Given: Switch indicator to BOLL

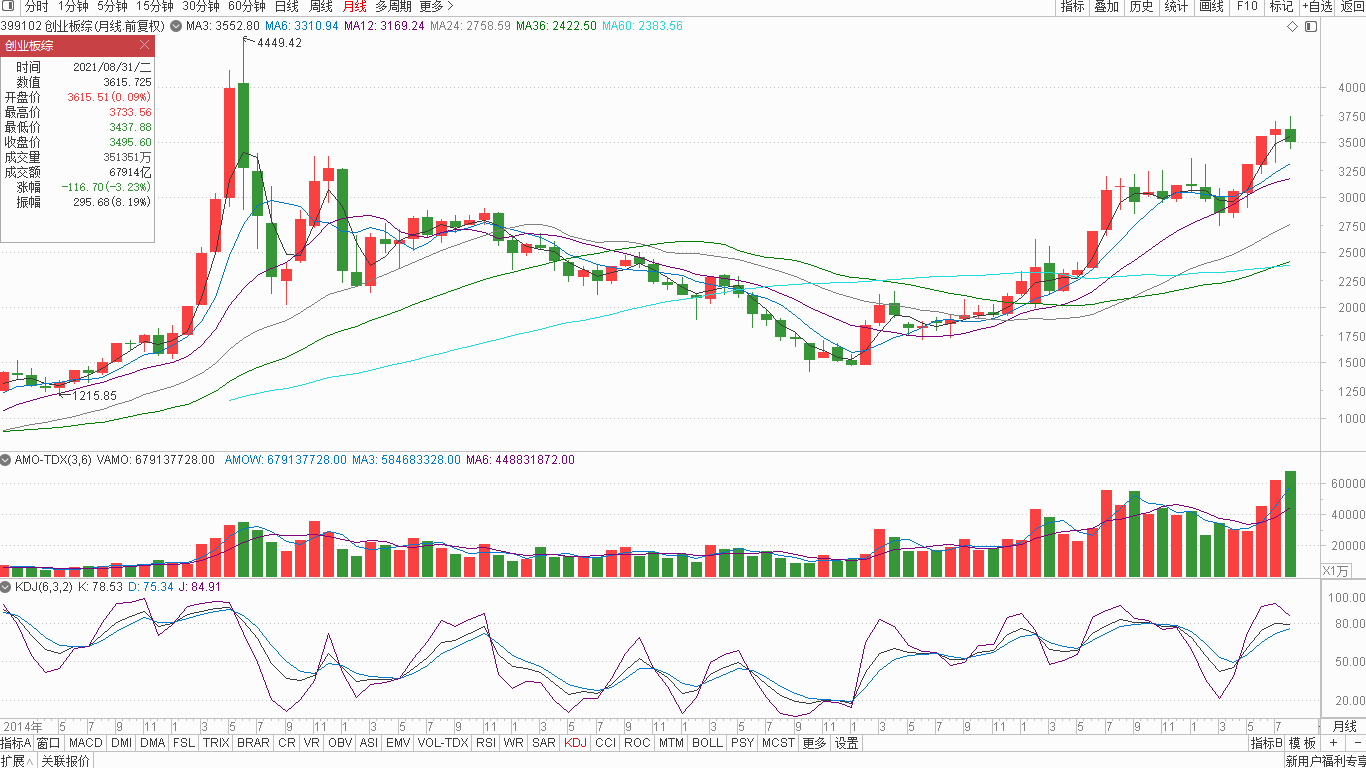Looking at the screenshot, I should click(x=708, y=743).
